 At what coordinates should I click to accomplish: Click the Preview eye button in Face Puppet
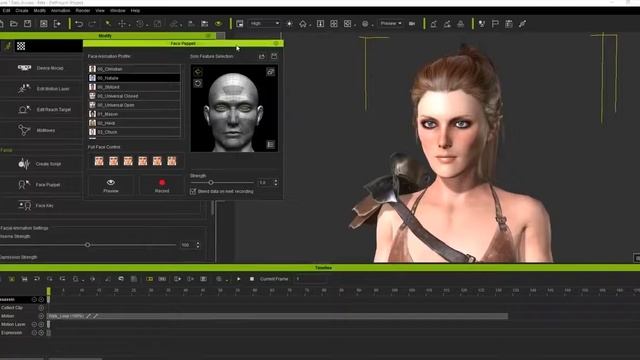pos(111,185)
